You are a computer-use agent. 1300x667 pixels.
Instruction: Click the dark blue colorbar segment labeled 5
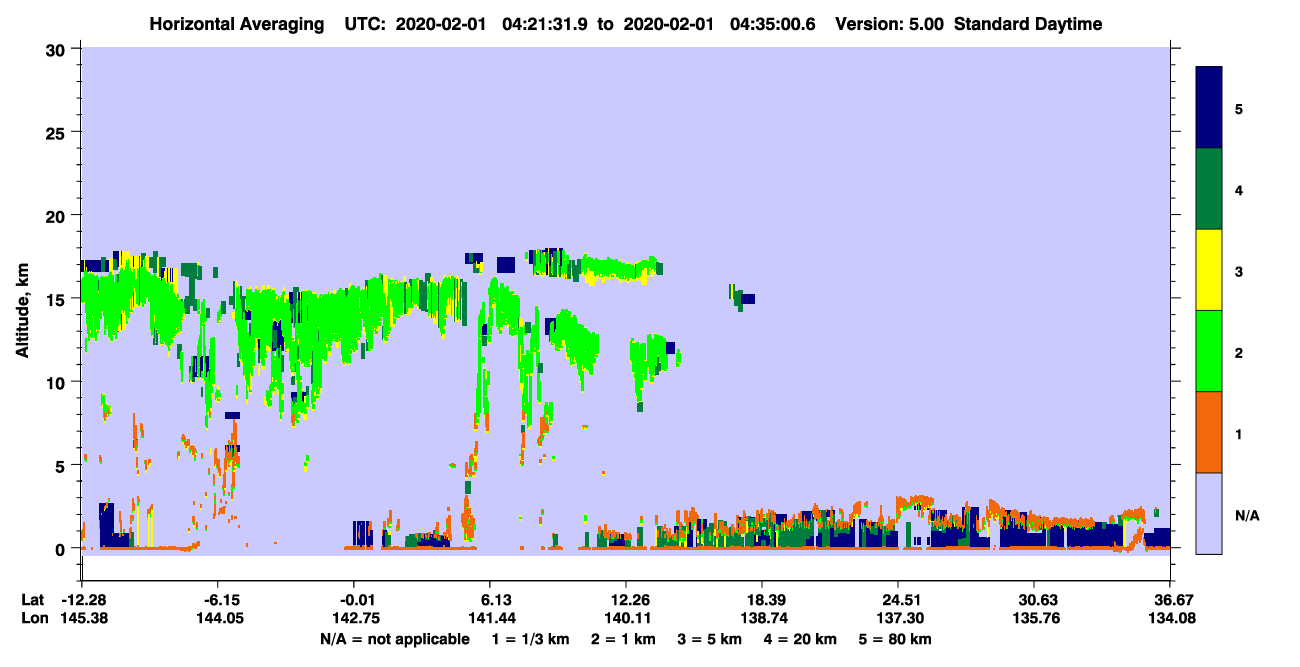tap(1209, 108)
